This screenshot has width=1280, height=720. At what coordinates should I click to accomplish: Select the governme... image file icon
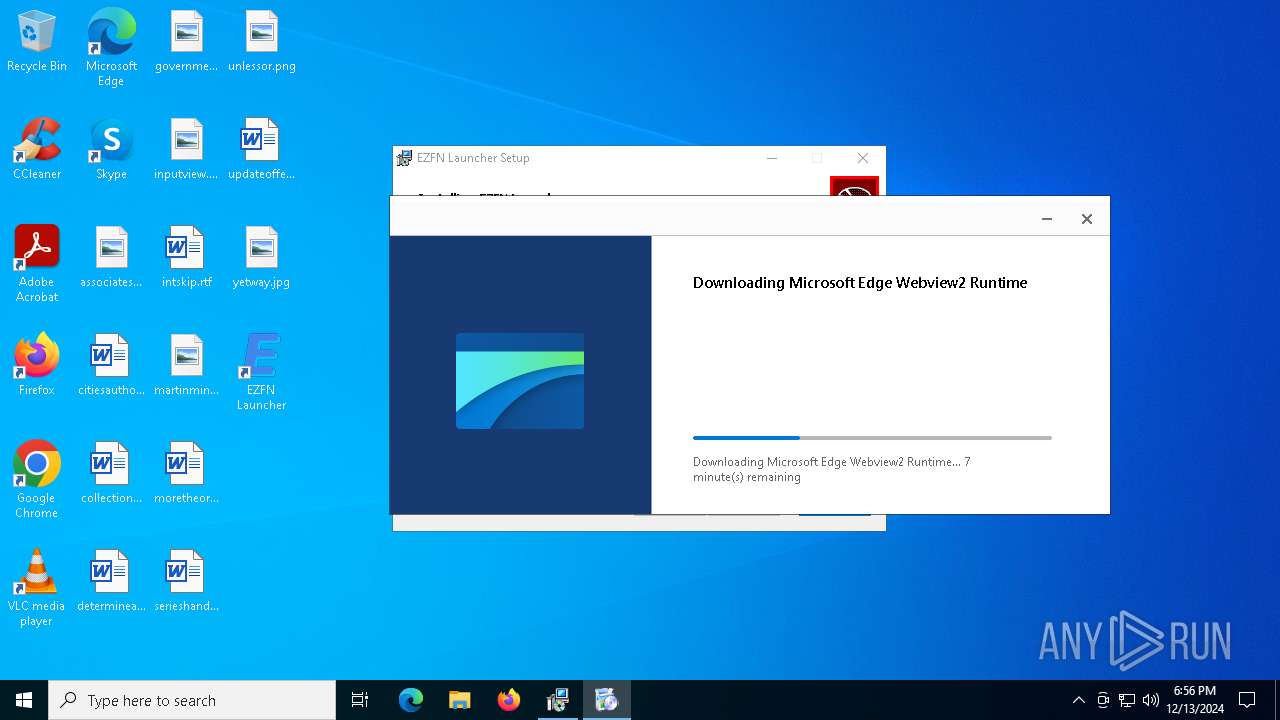click(186, 42)
